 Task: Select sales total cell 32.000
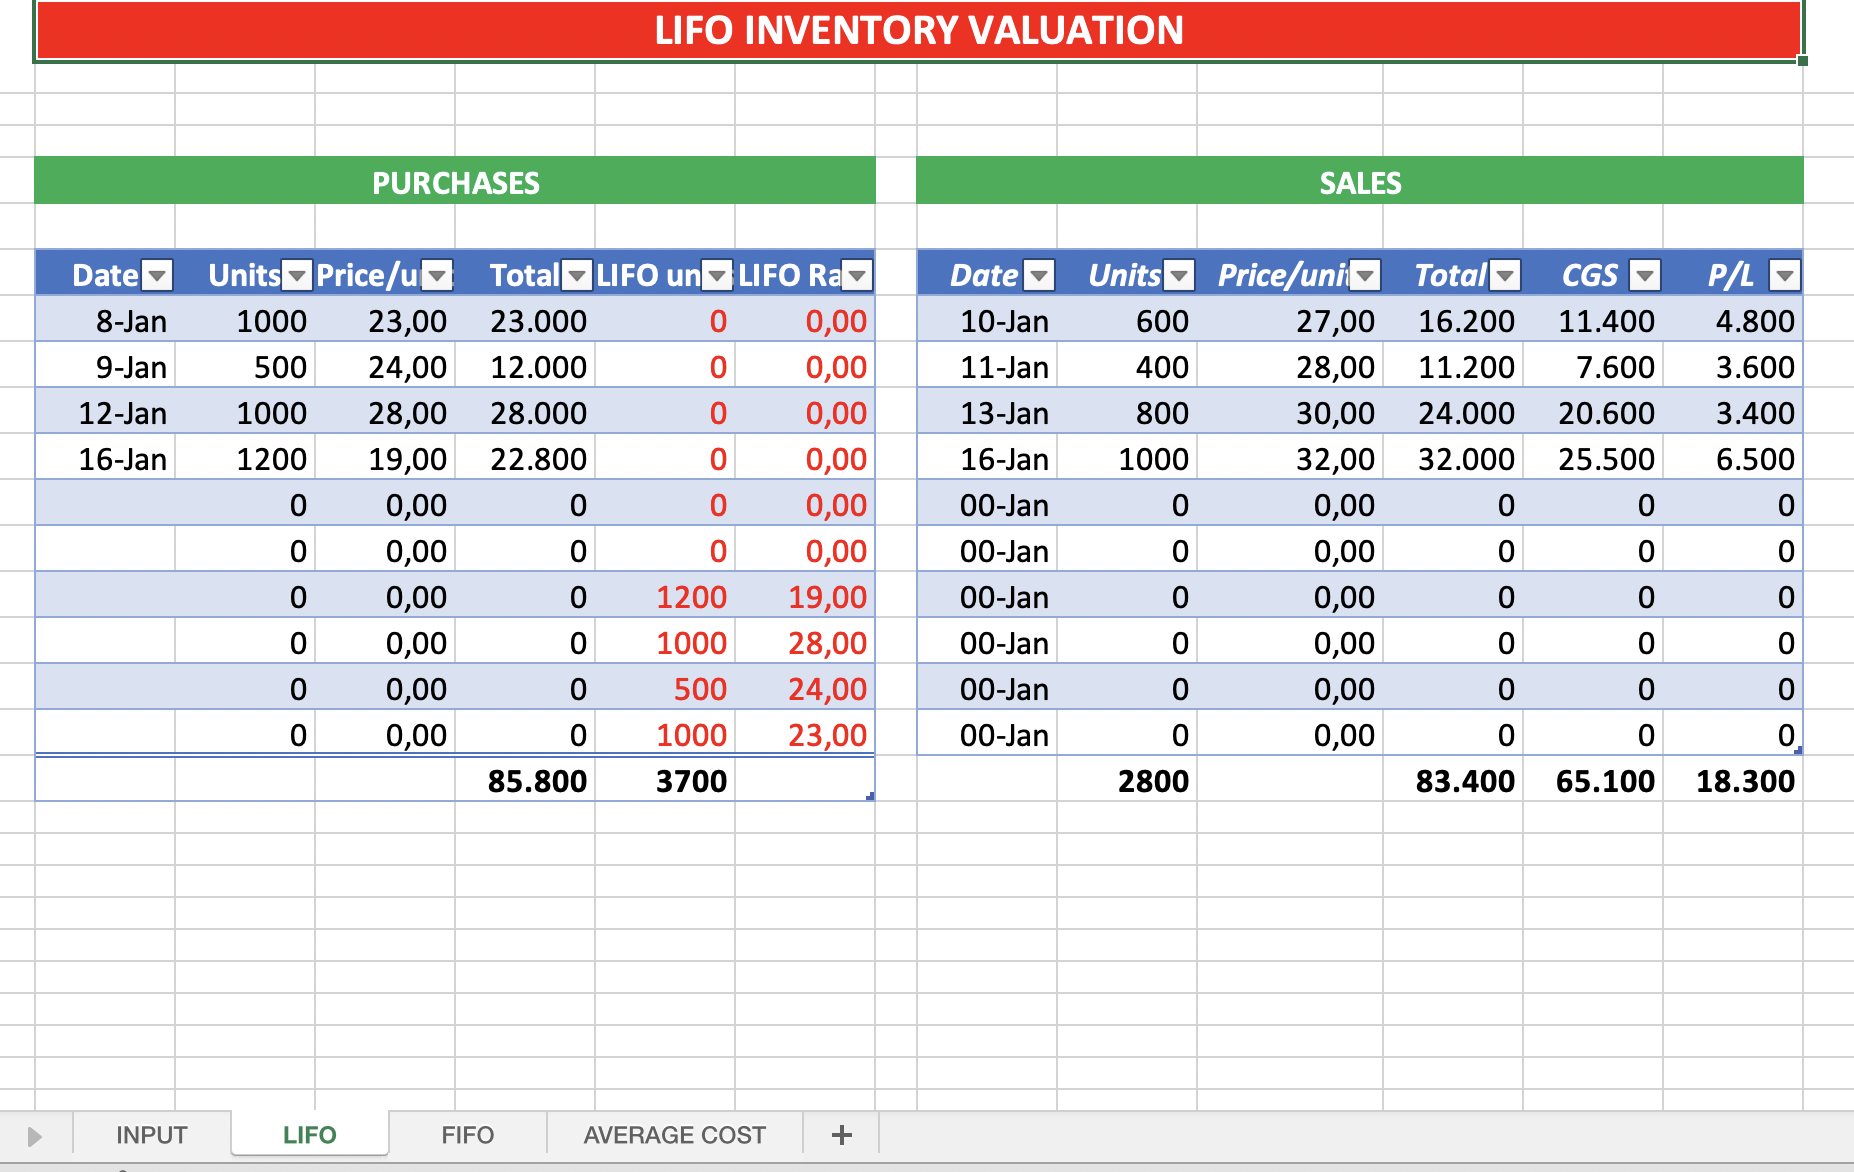point(1453,459)
